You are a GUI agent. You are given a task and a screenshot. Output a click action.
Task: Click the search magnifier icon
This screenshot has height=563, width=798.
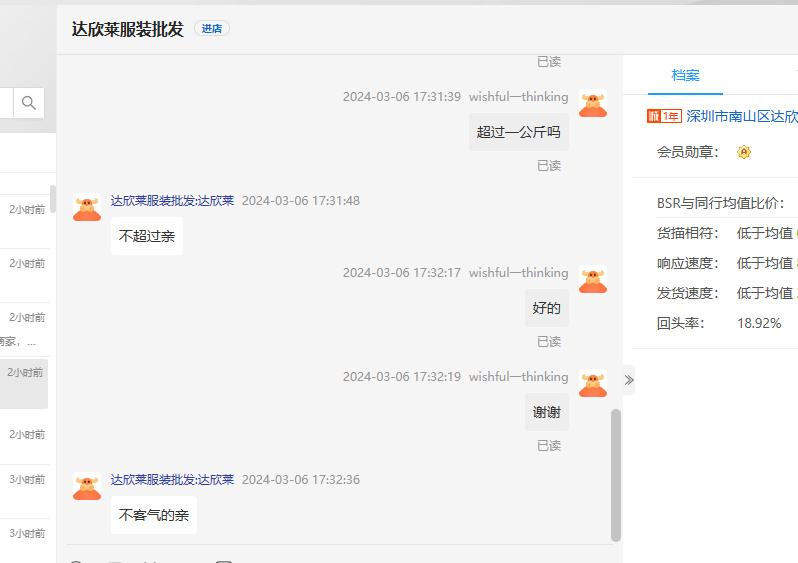point(29,103)
